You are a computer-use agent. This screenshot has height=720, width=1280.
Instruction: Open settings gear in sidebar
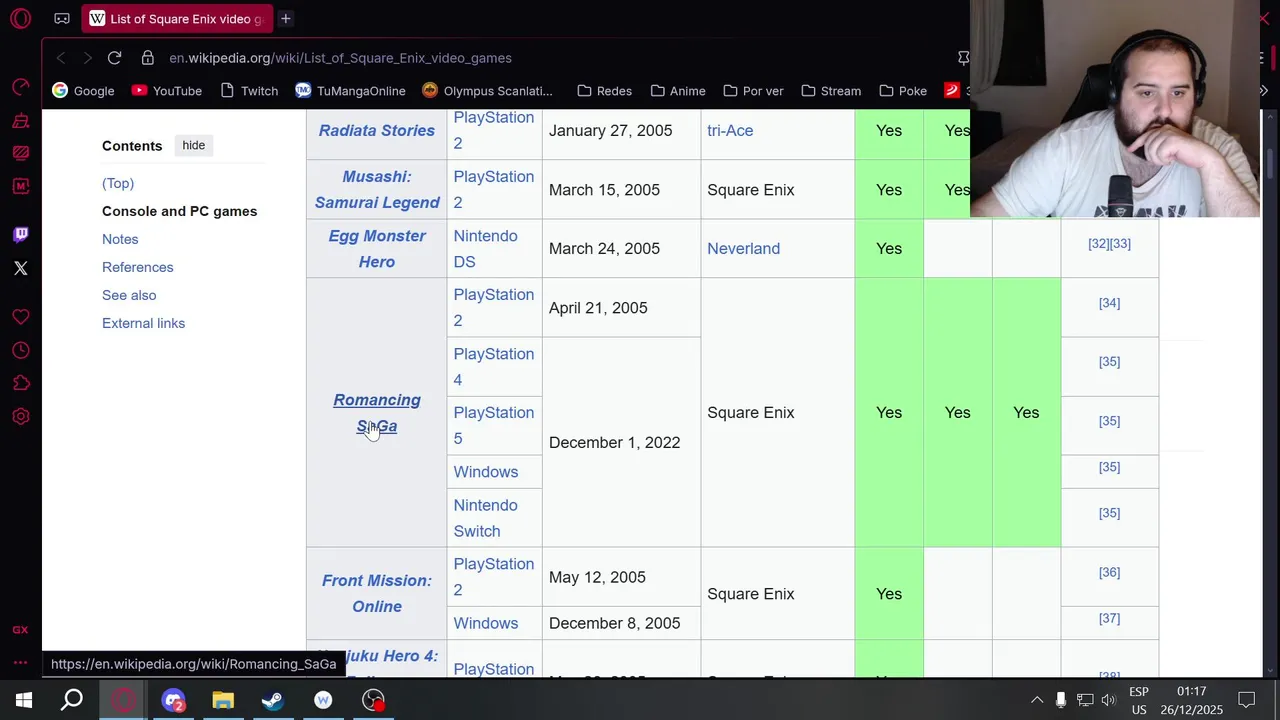[x=20, y=416]
